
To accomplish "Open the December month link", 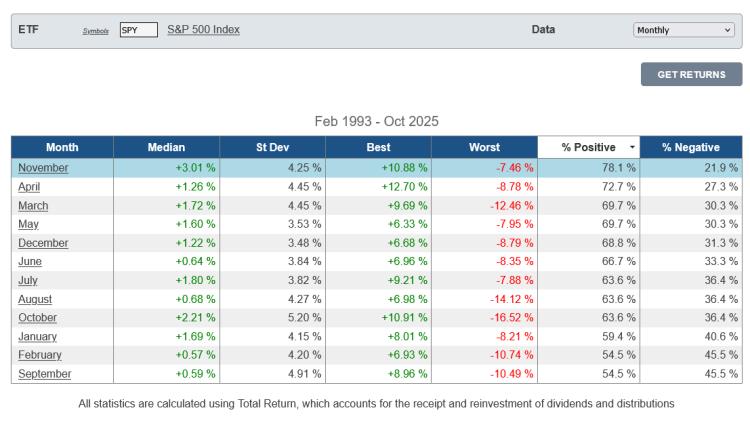I will (43, 243).
